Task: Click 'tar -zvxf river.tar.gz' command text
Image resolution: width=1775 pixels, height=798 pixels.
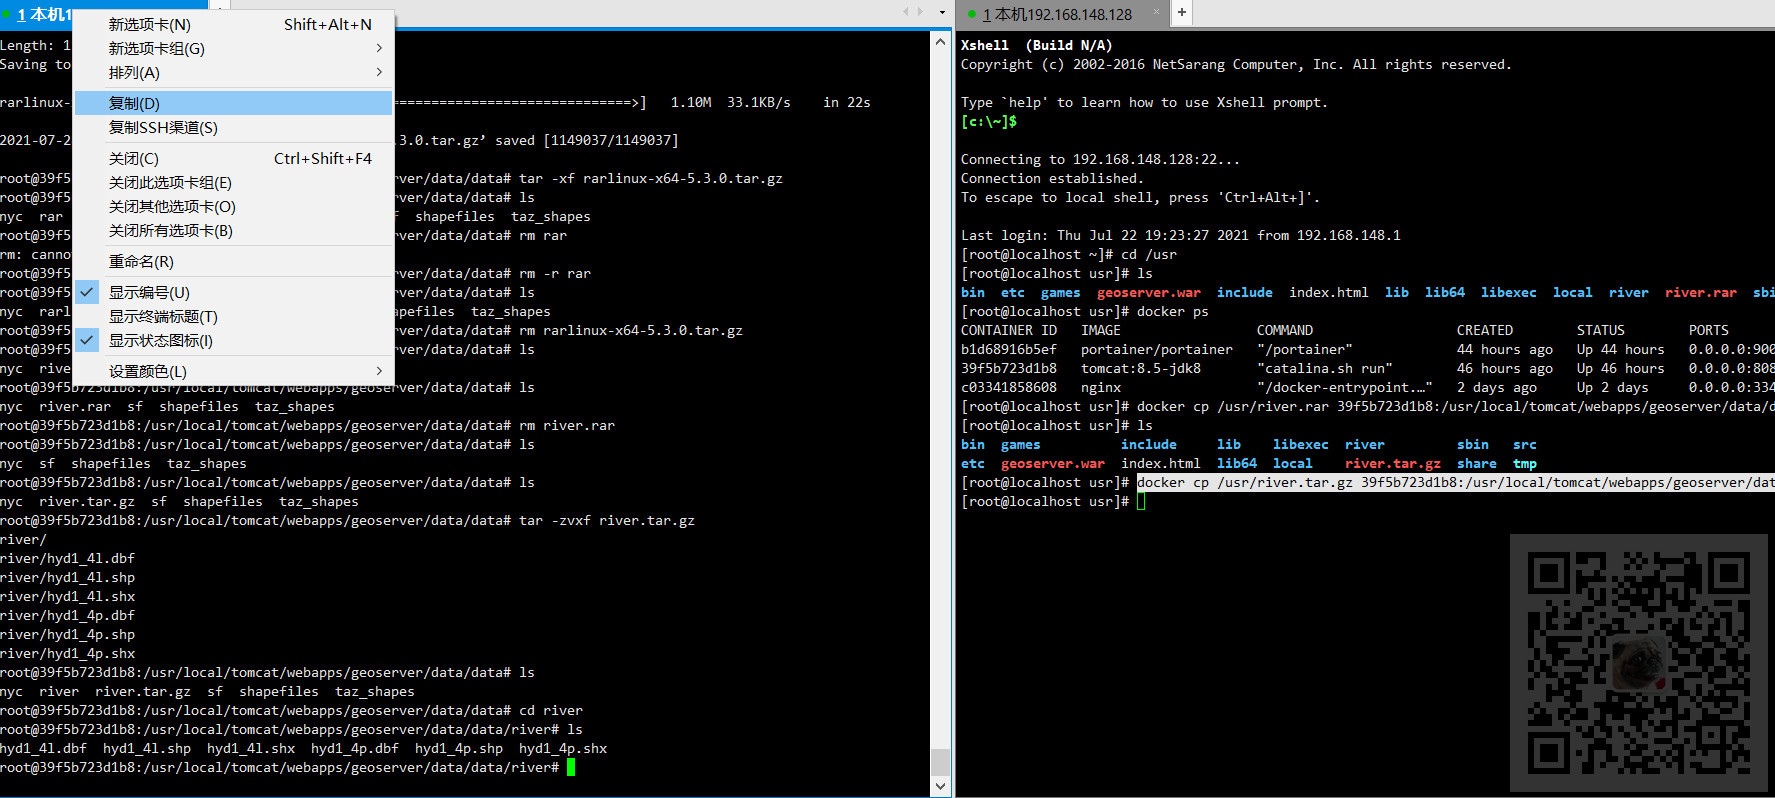Action: coord(607,520)
